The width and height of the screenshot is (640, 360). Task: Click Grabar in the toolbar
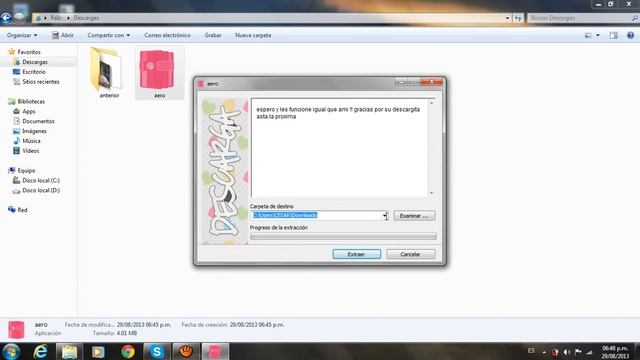pos(213,36)
